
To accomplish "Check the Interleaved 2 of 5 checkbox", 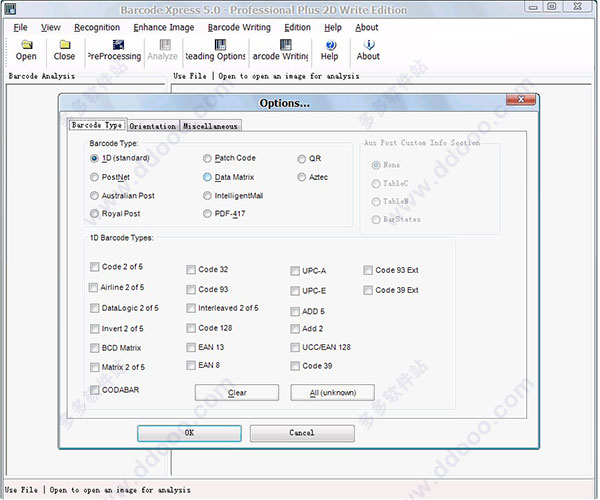I will [x=191, y=308].
